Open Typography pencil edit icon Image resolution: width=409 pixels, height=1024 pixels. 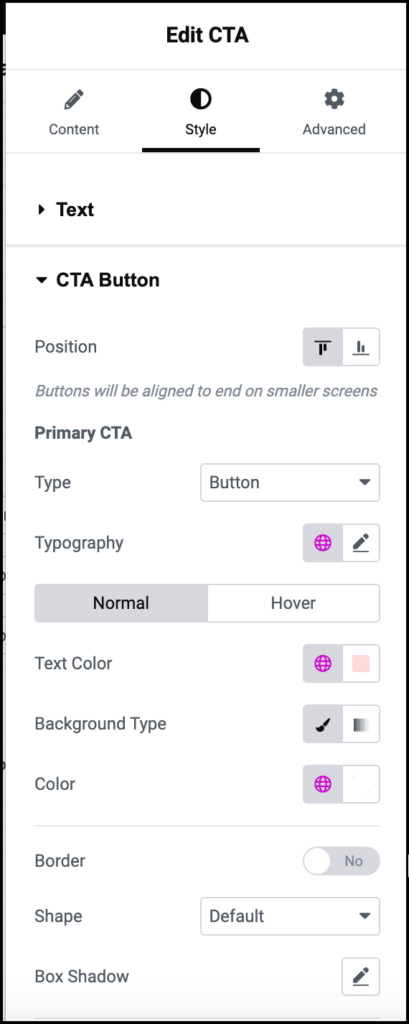tap(361, 543)
